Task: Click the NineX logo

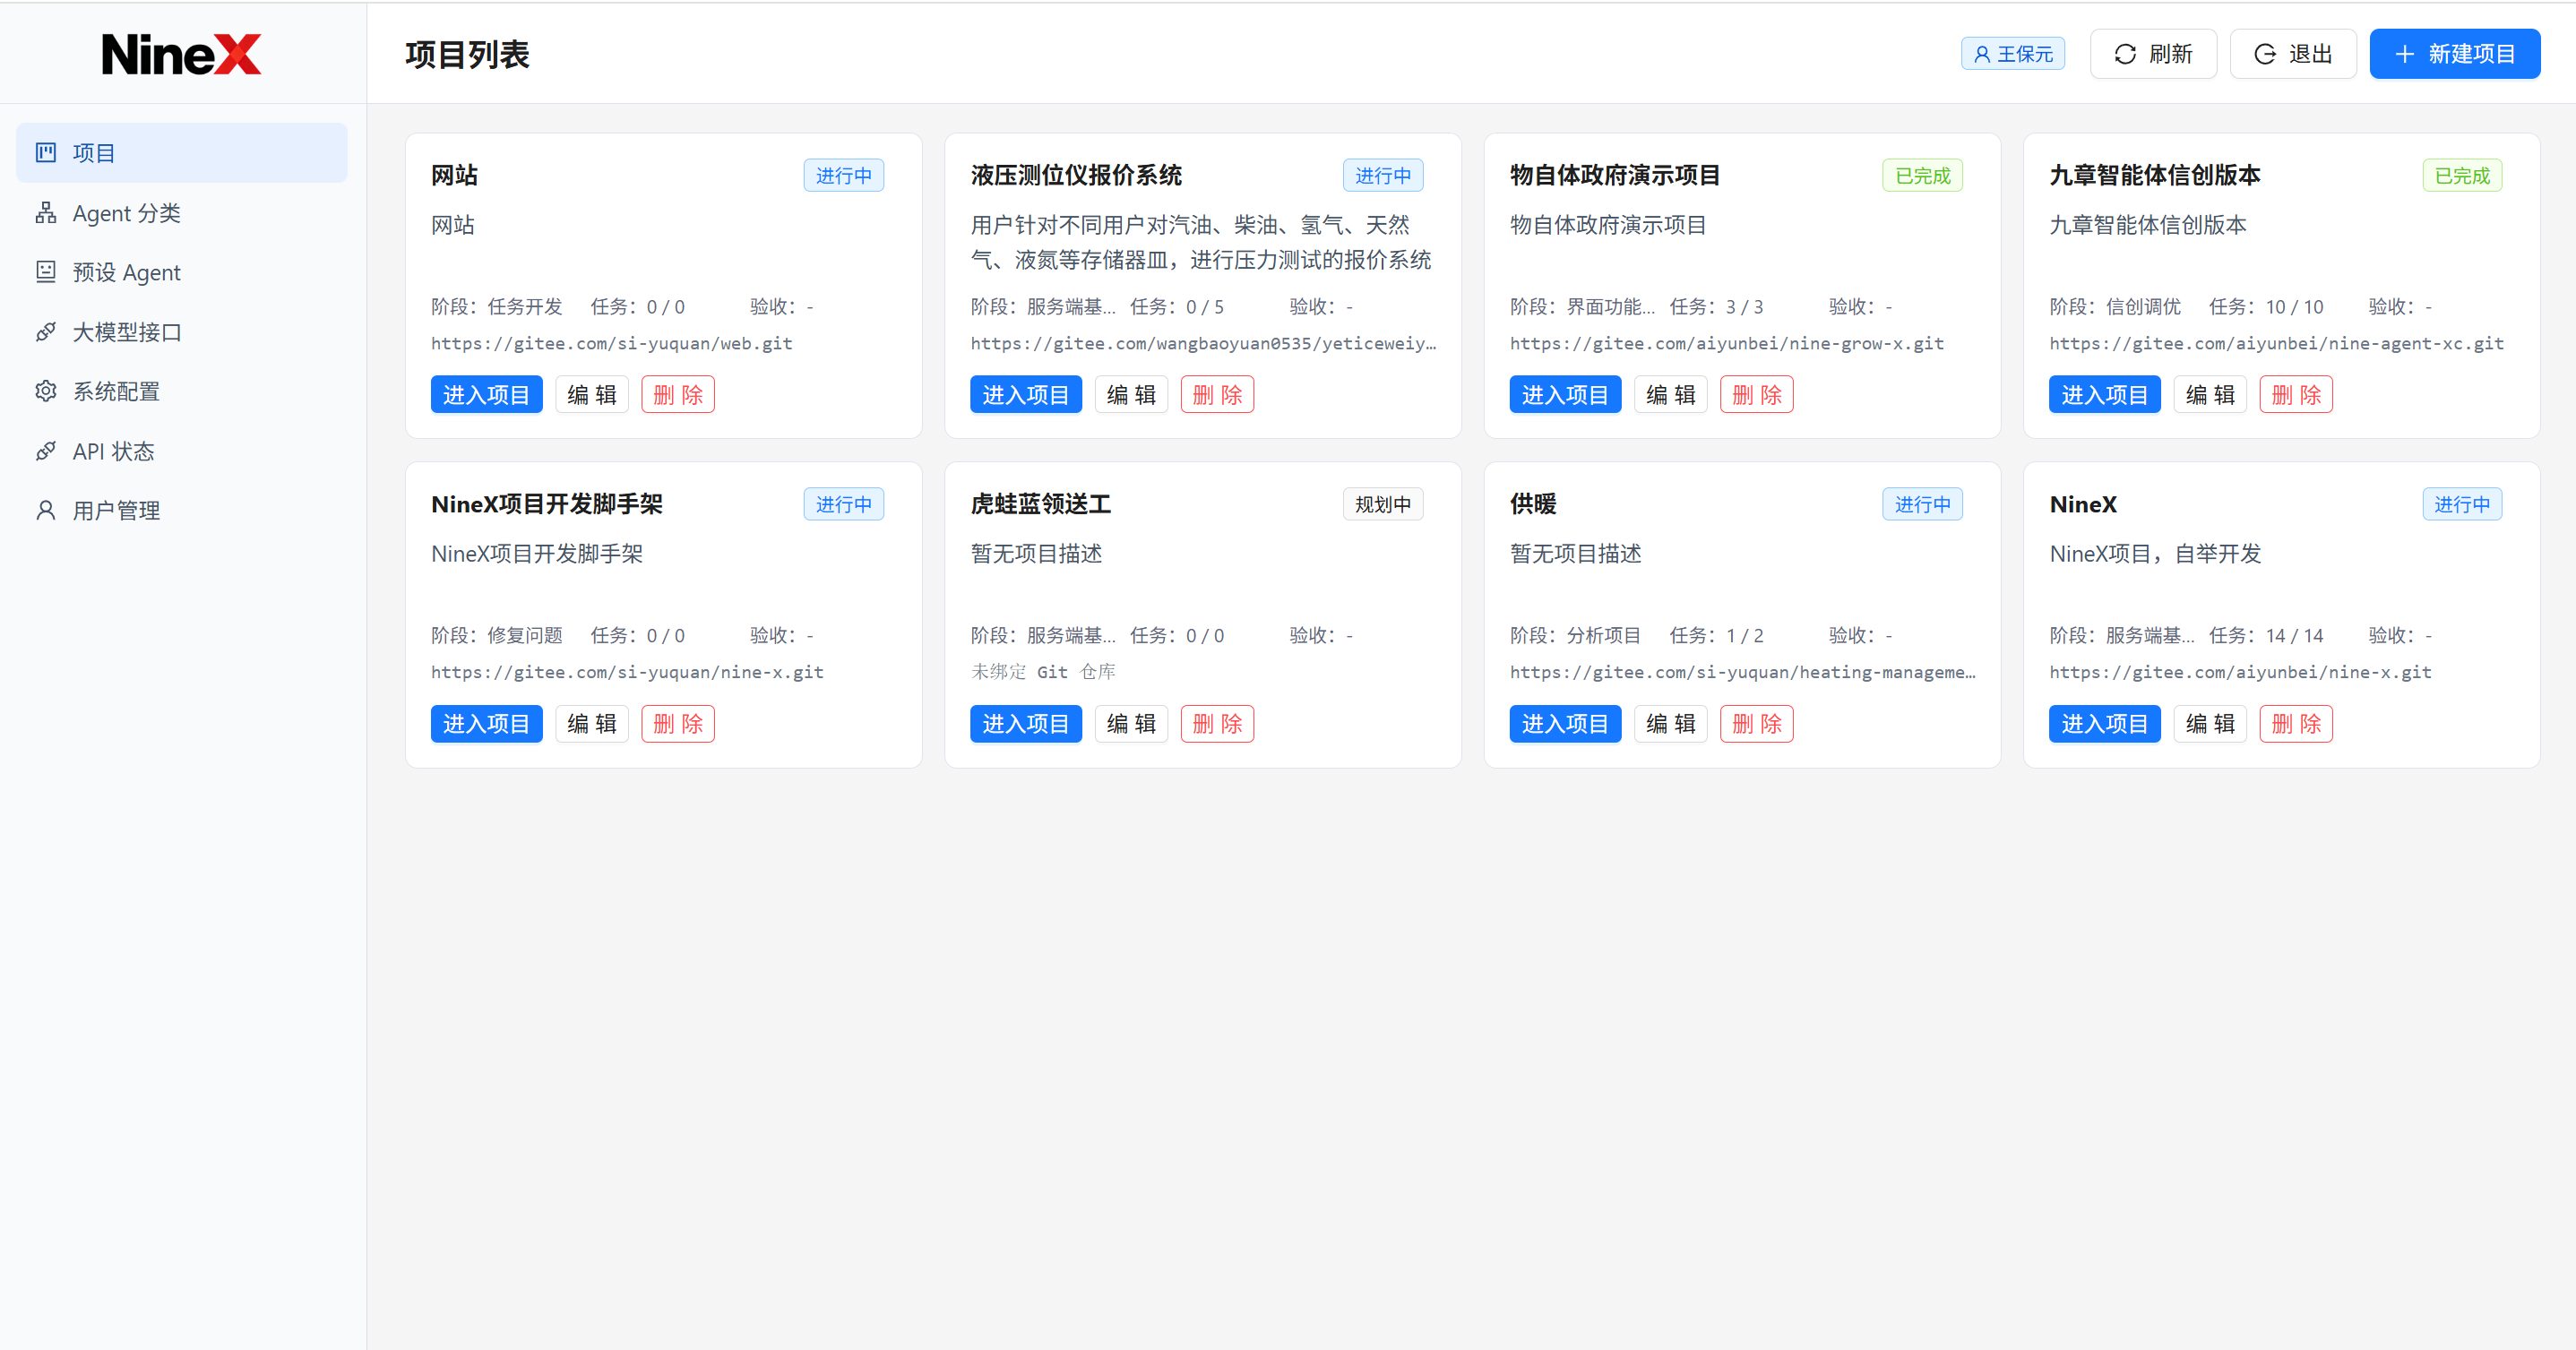Action: pos(181,54)
